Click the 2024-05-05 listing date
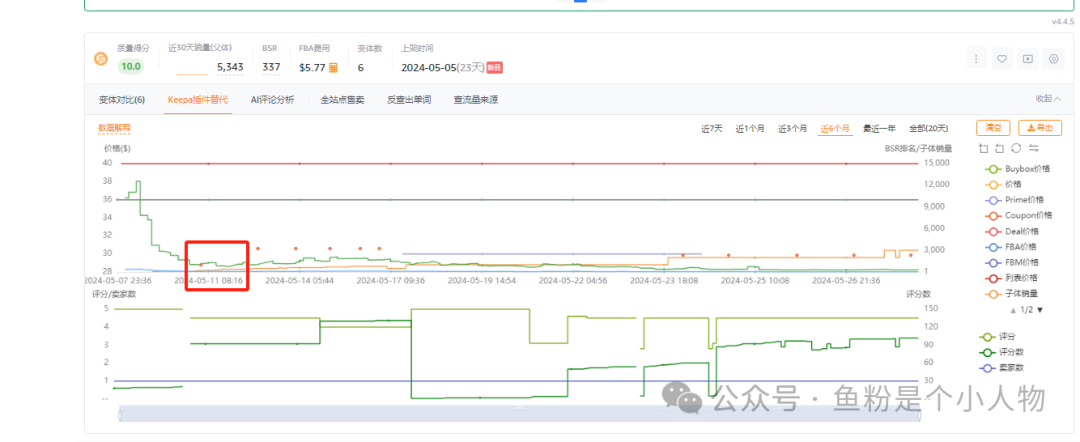Image resolution: width=1080 pixels, height=442 pixels. click(428, 67)
